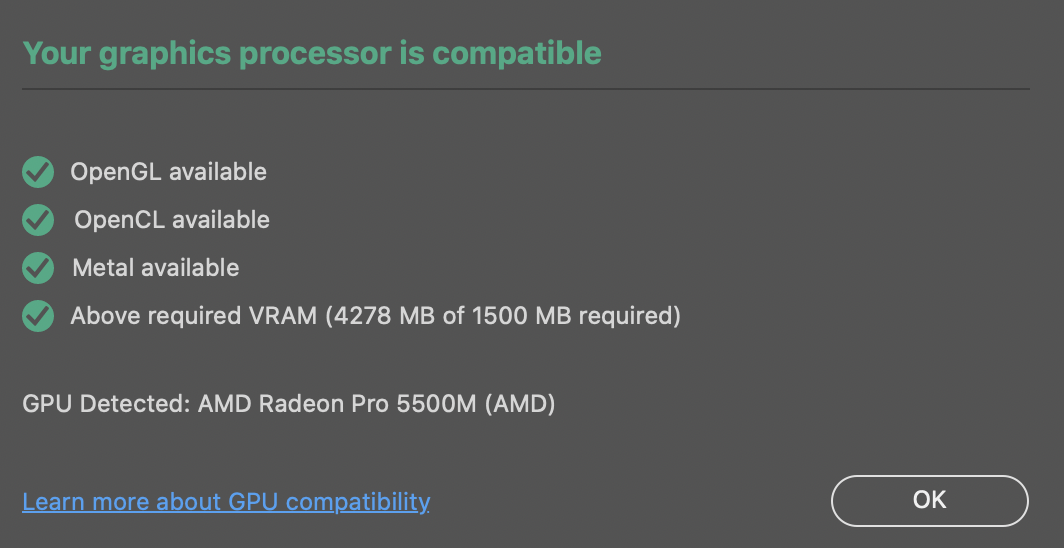
Task: Click the OpenCL available label text
Action: pos(171,219)
